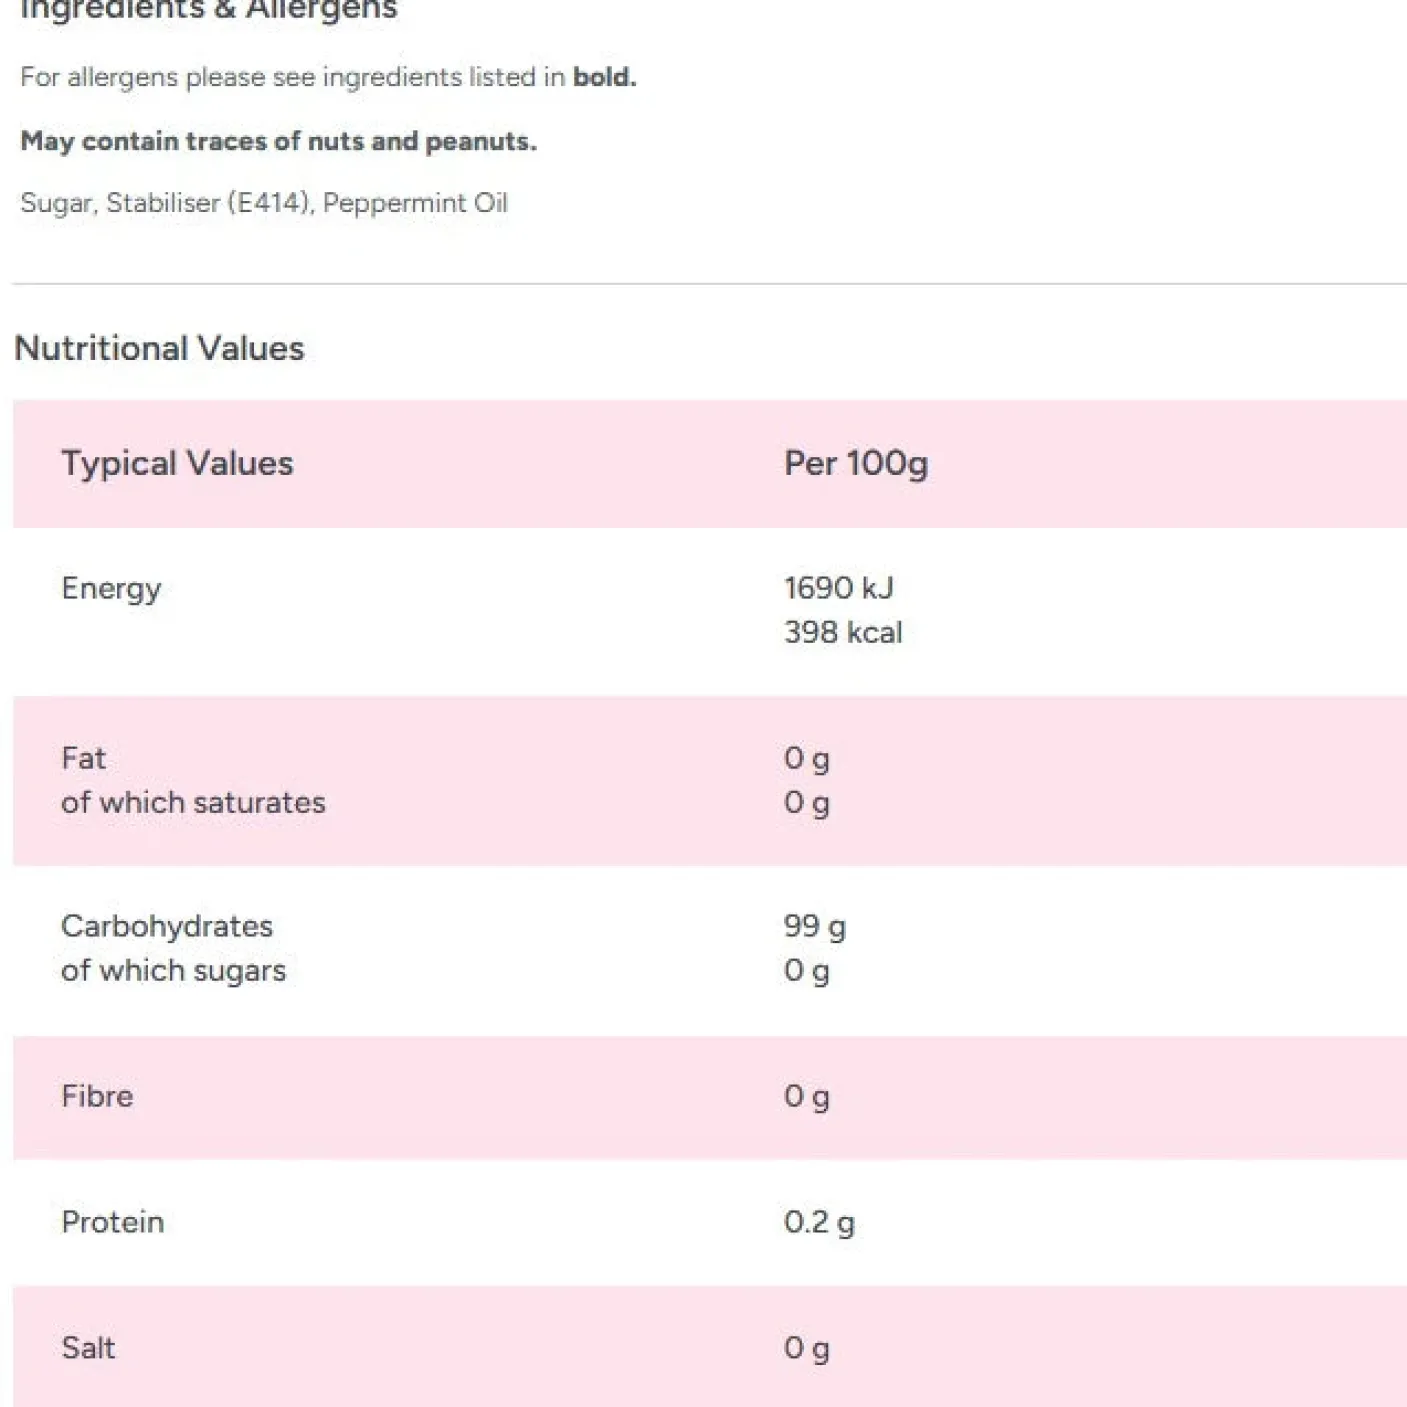Select the Fat row label
Viewport: 1407px width, 1407px height.
tap(83, 758)
